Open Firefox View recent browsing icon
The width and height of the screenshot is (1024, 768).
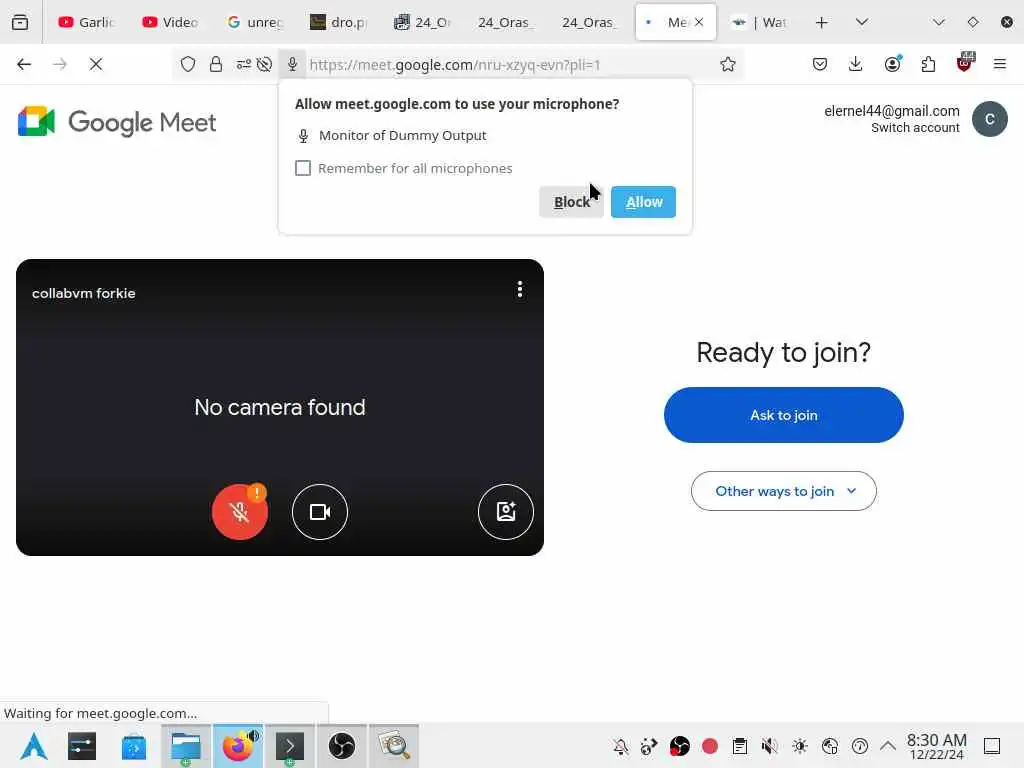point(20,22)
